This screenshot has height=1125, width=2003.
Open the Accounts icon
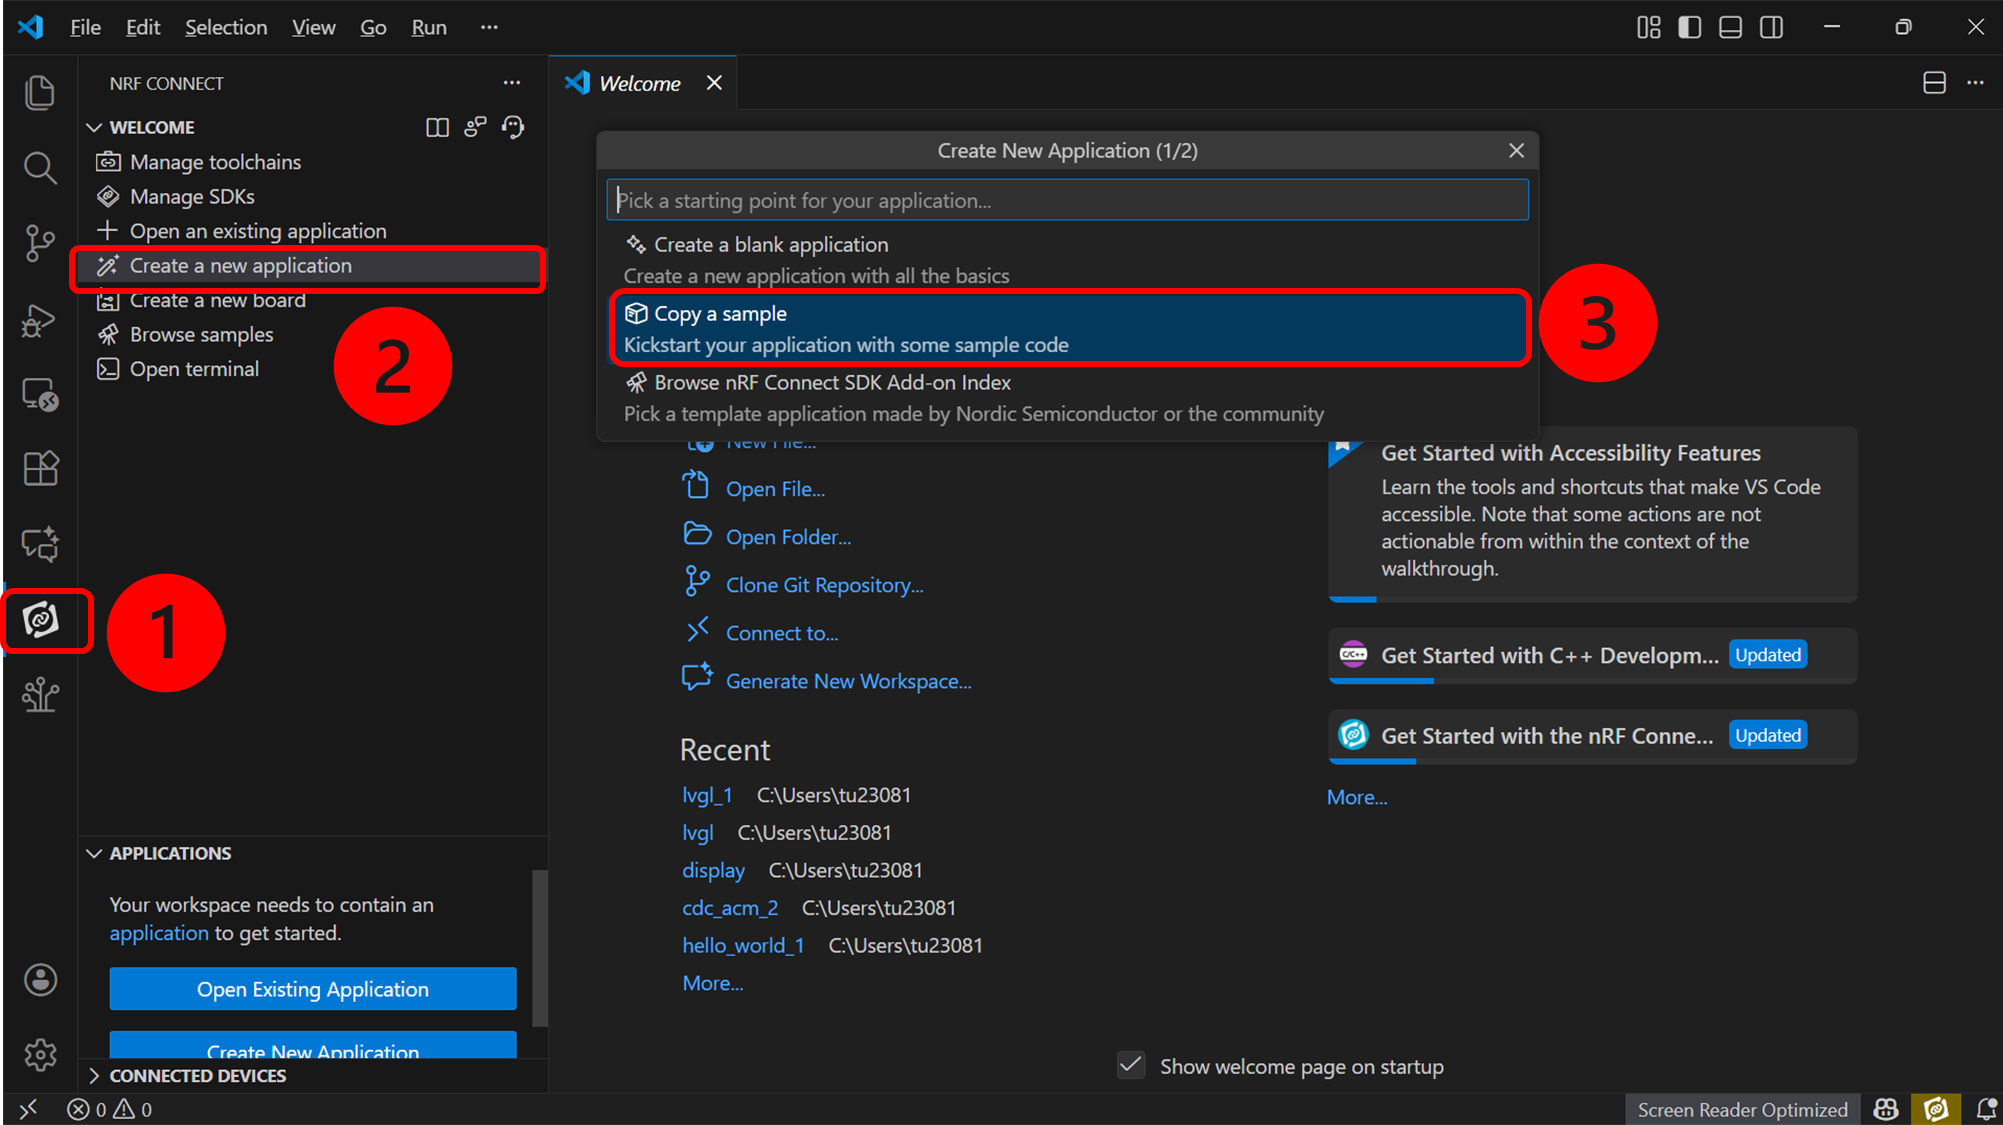(40, 980)
